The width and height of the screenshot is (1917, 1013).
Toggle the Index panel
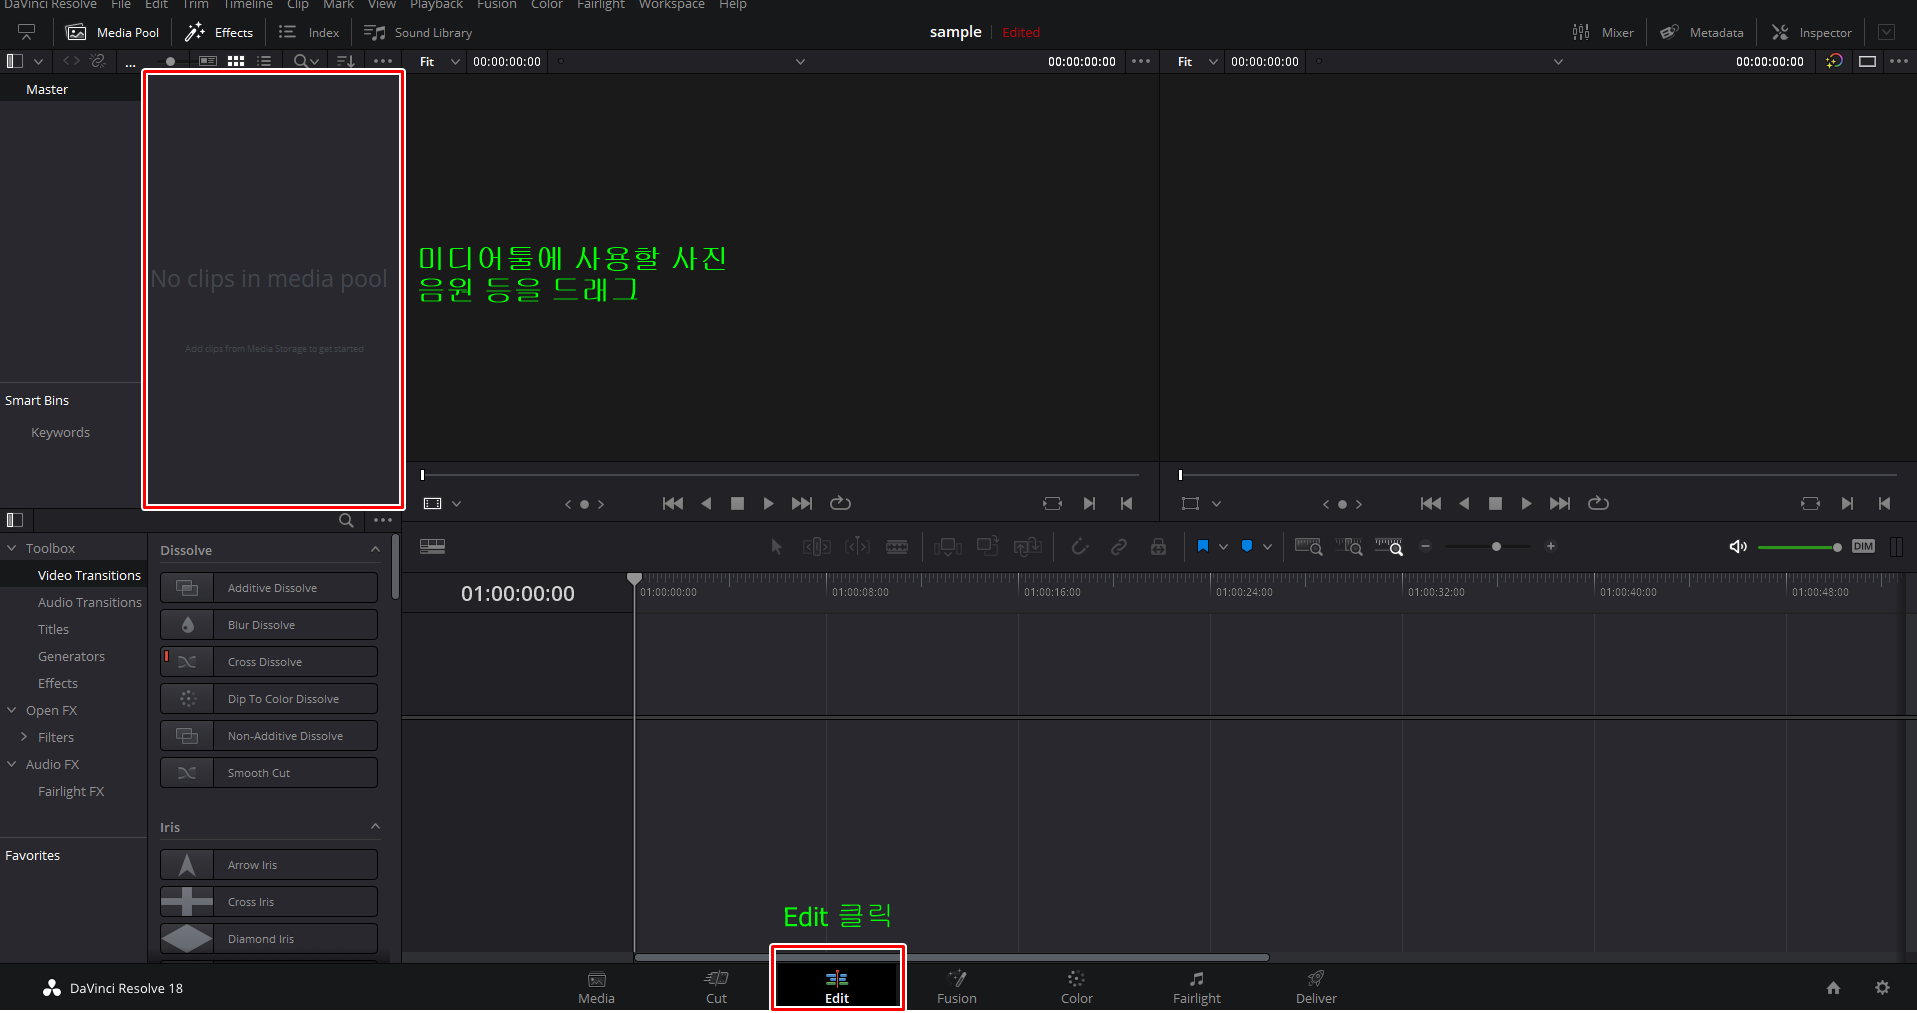(x=309, y=32)
